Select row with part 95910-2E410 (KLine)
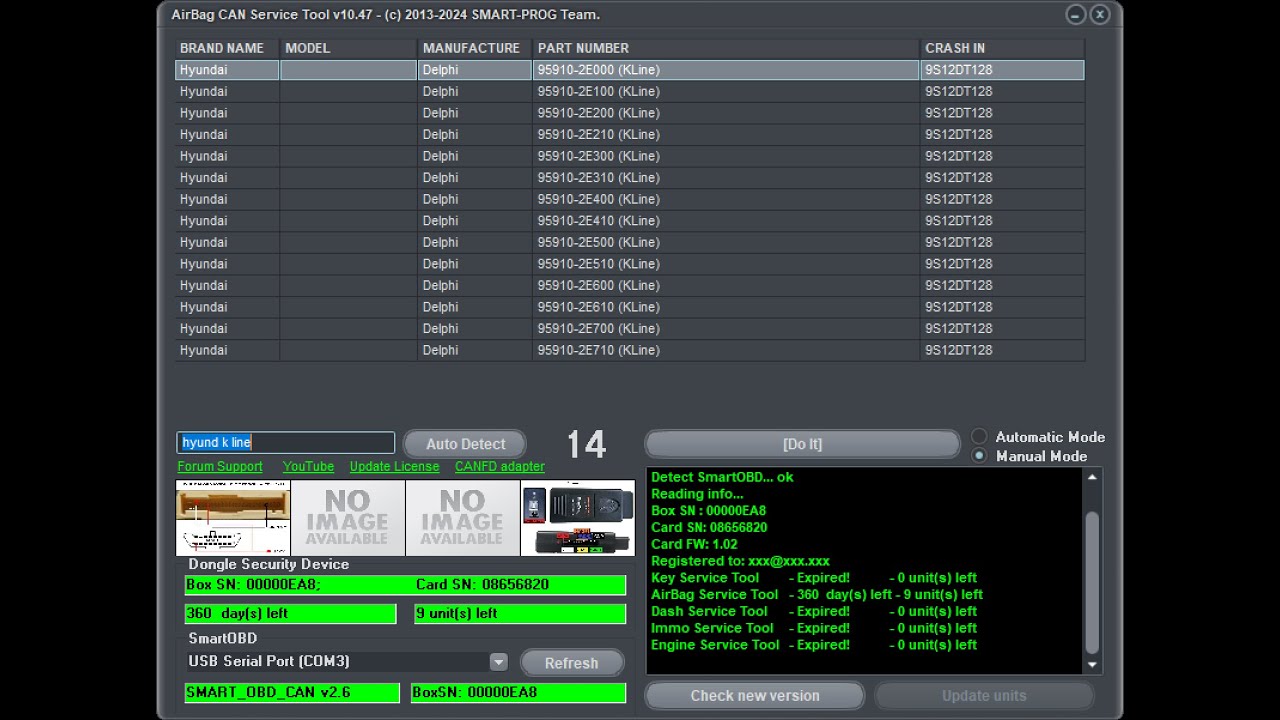Screen dimensions: 1280x720 pos(630,221)
